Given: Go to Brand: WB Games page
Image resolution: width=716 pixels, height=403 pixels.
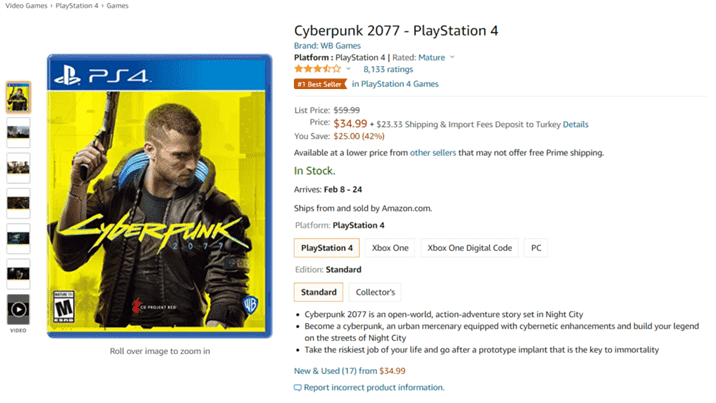Looking at the screenshot, I should (x=327, y=46).
